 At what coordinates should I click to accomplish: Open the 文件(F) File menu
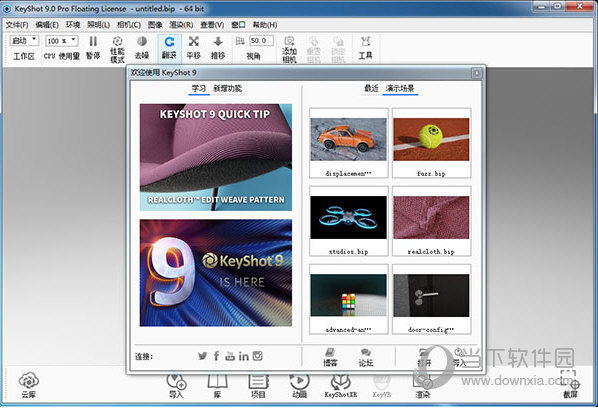tap(17, 25)
